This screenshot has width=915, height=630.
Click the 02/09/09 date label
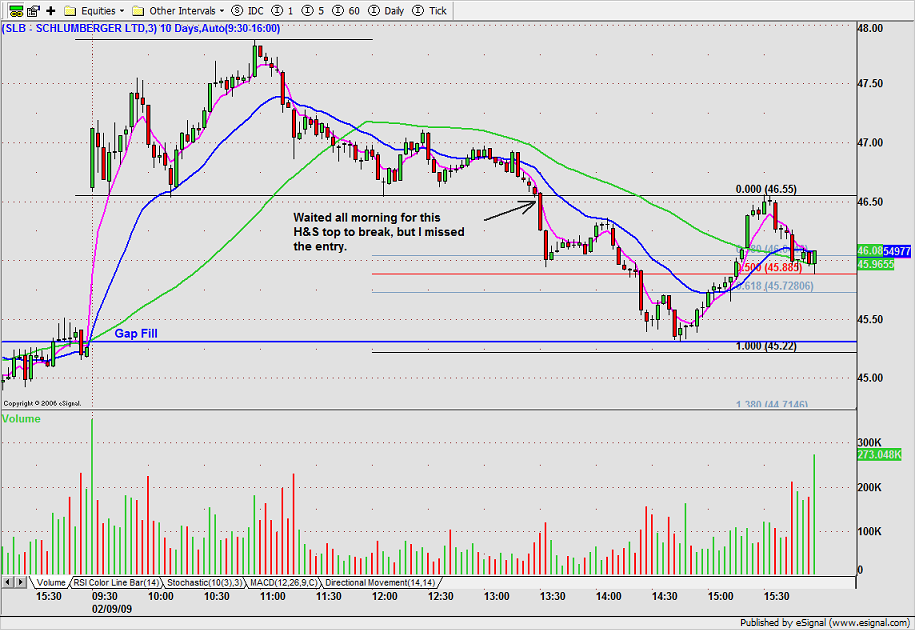coord(112,608)
